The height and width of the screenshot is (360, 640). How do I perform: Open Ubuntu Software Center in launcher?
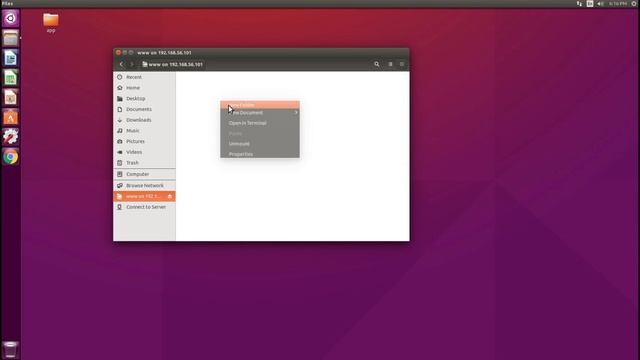(x=11, y=117)
